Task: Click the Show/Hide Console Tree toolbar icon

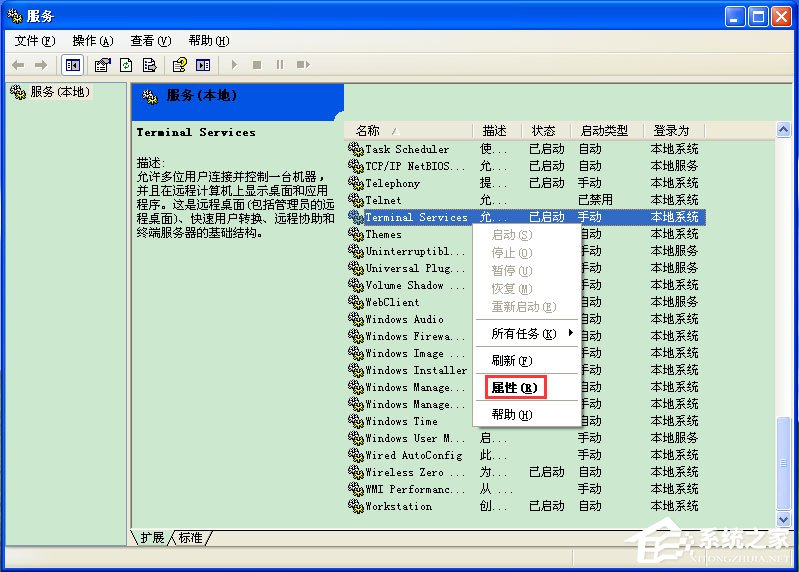Action: (73, 65)
